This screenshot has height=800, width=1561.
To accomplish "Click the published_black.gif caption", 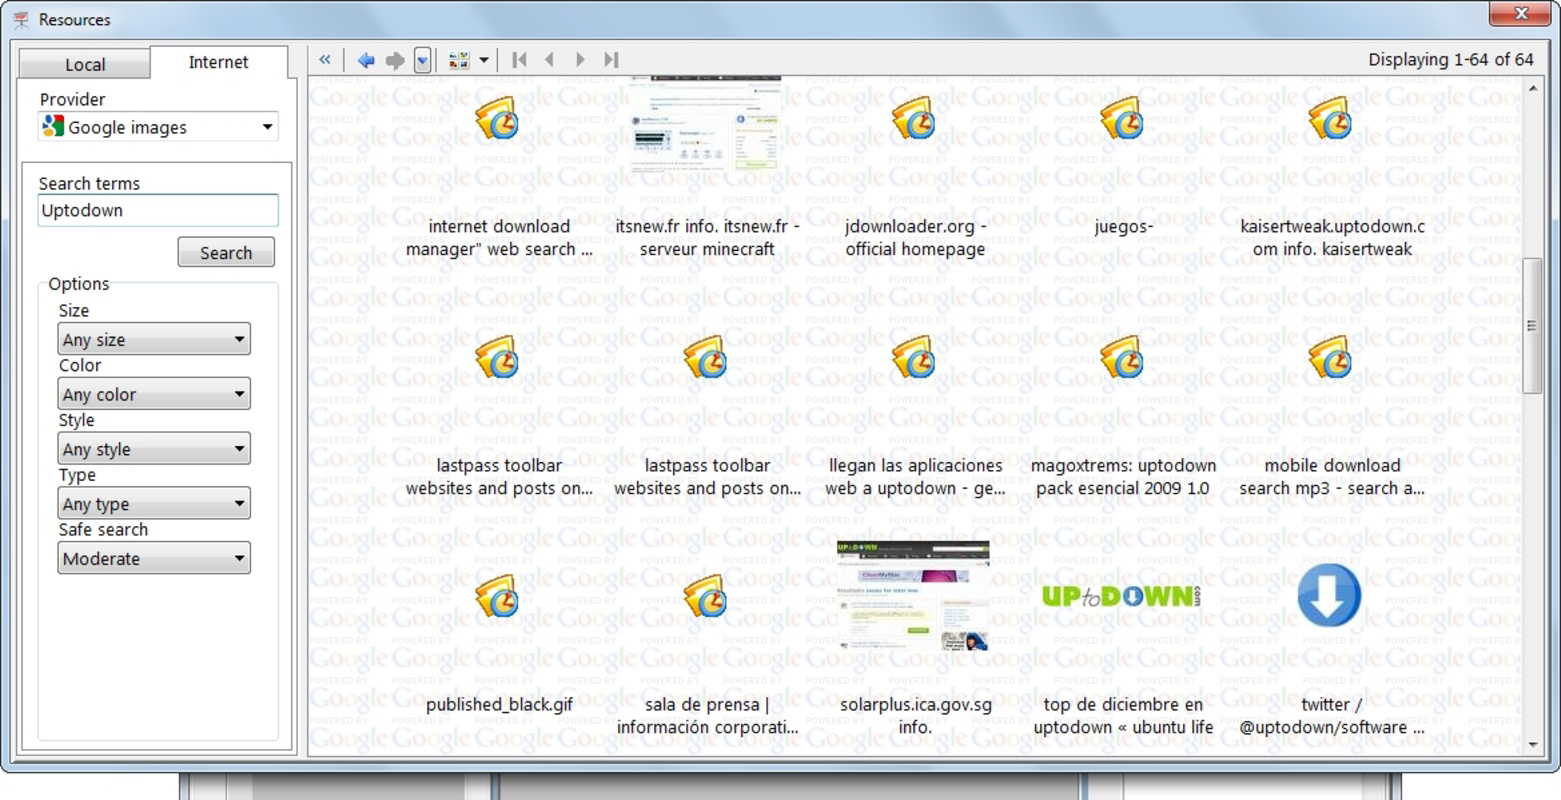I will coord(499,704).
